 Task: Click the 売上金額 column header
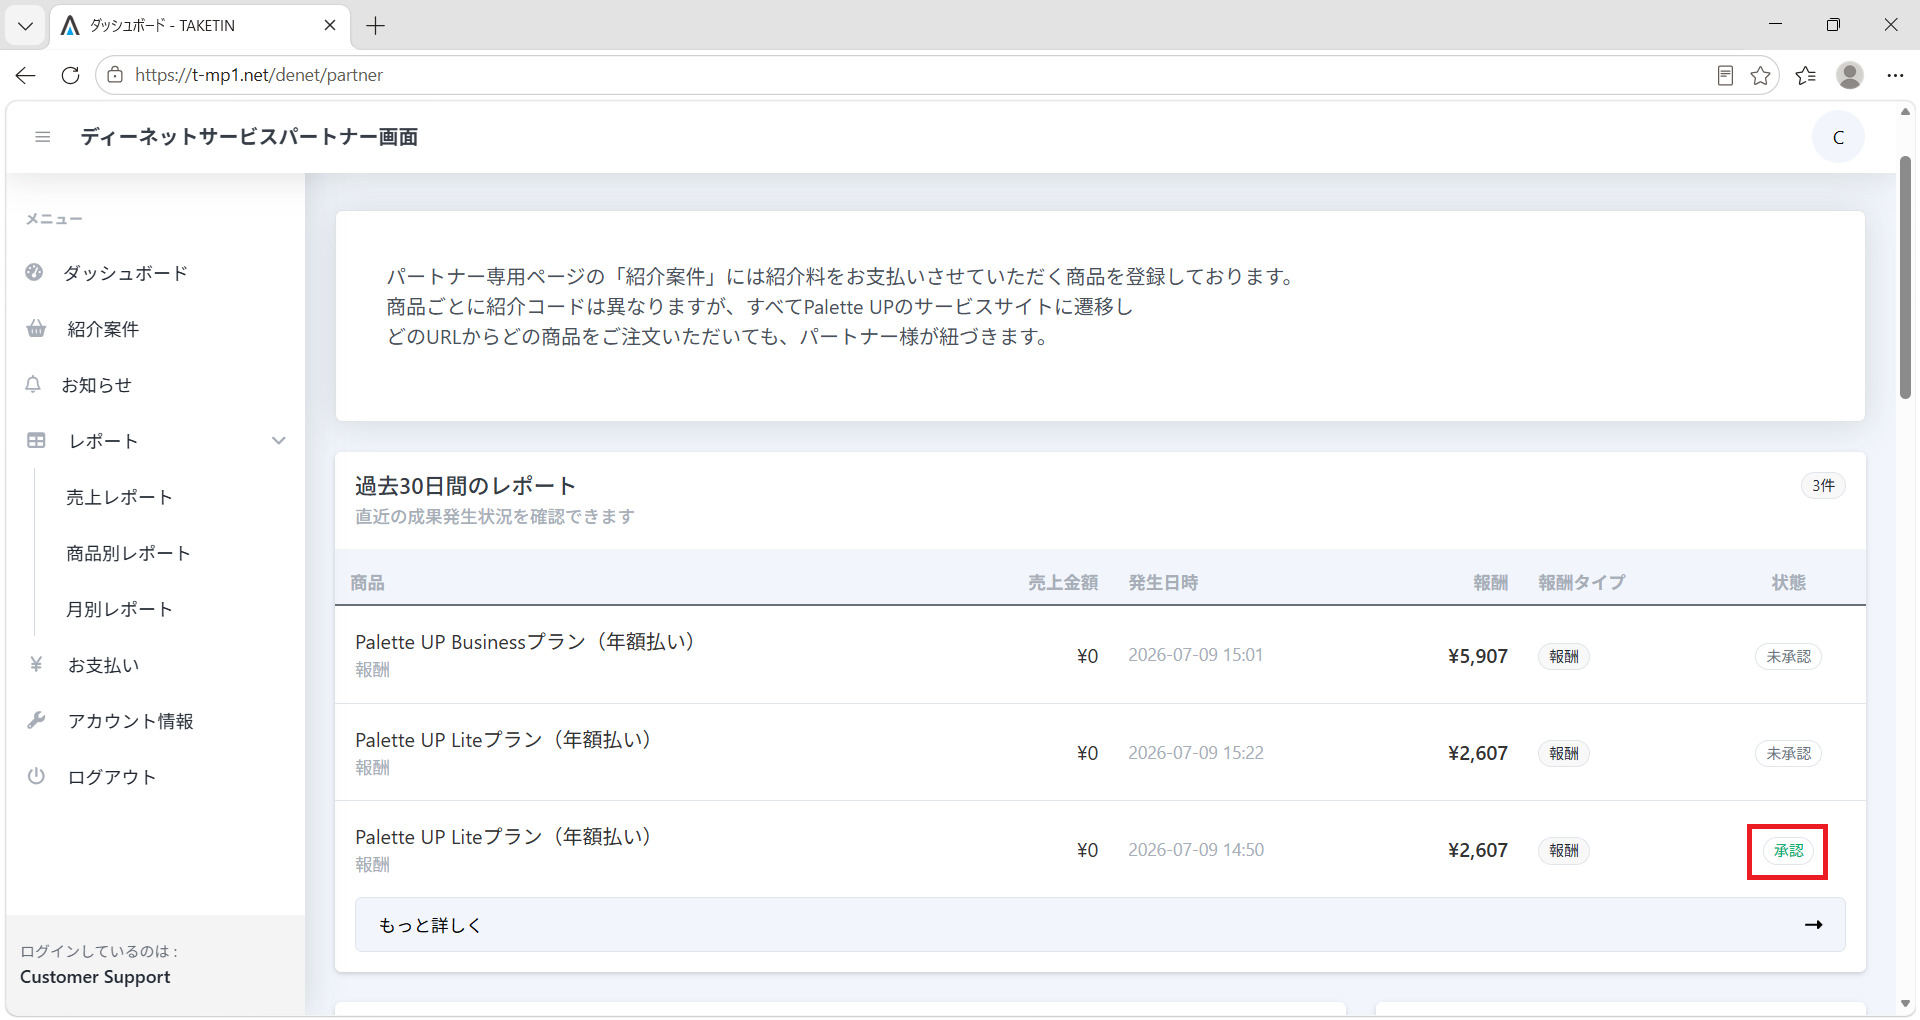[x=1063, y=582]
